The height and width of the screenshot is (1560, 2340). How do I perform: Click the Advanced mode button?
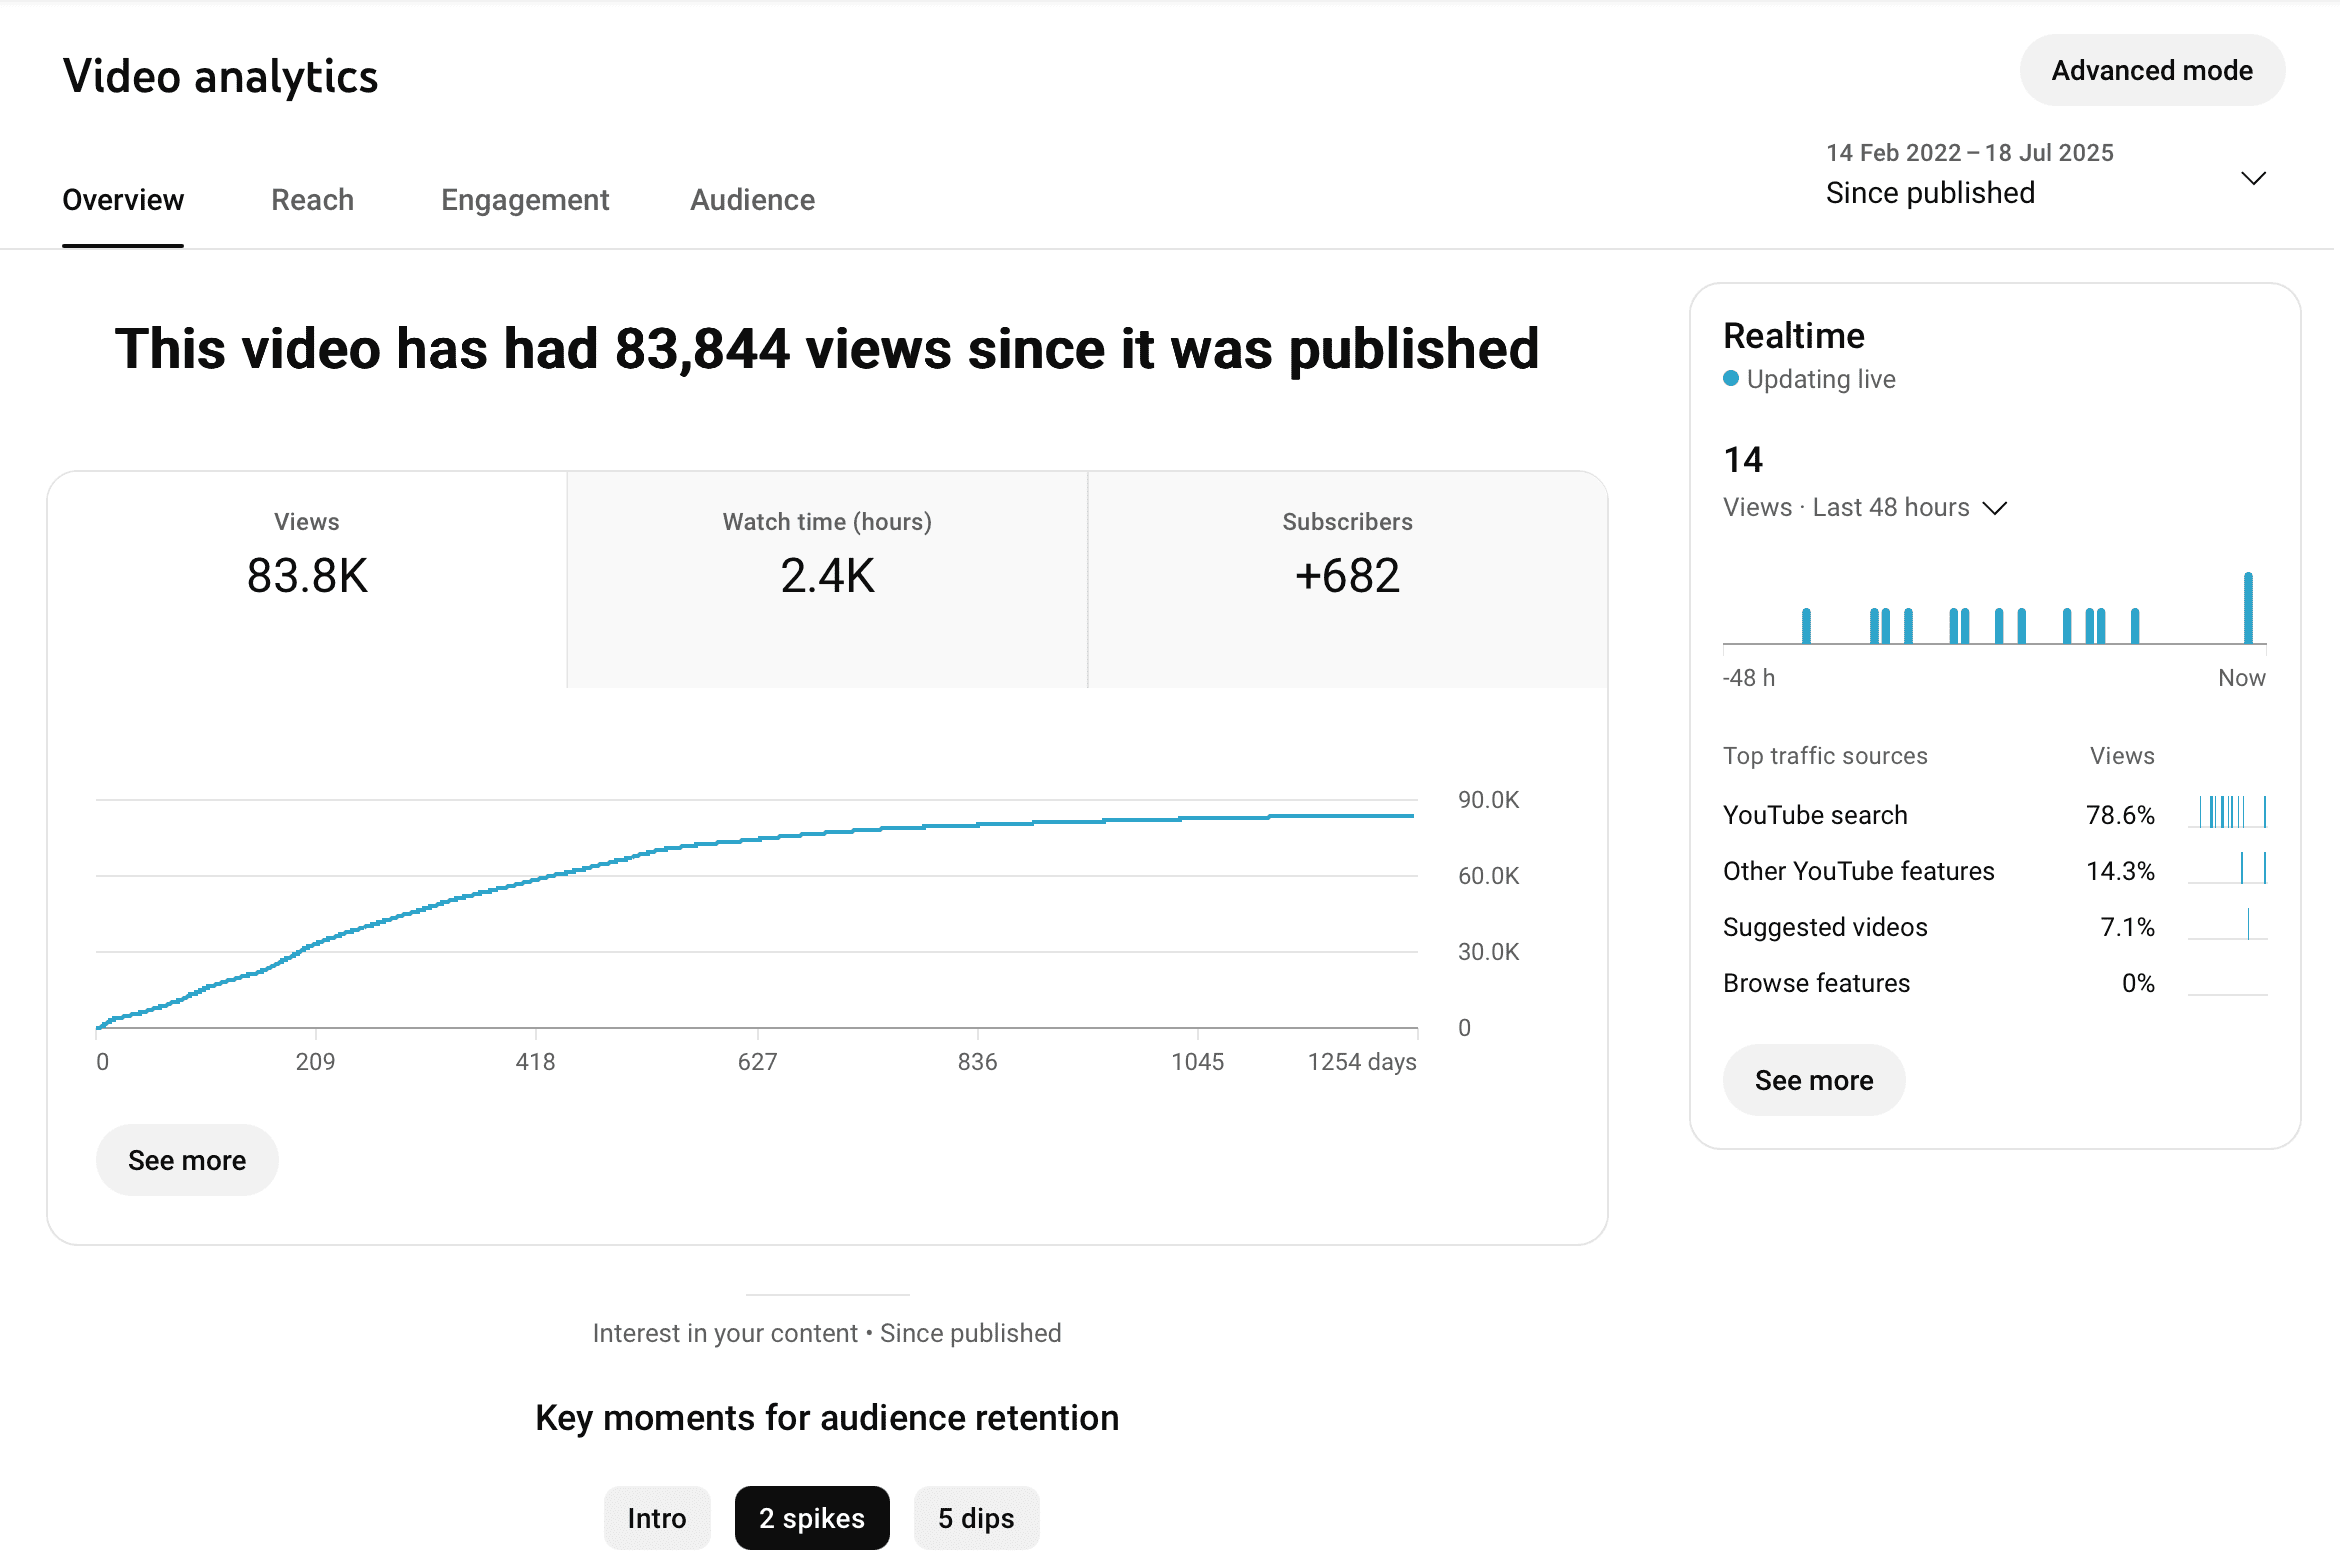tap(2151, 70)
